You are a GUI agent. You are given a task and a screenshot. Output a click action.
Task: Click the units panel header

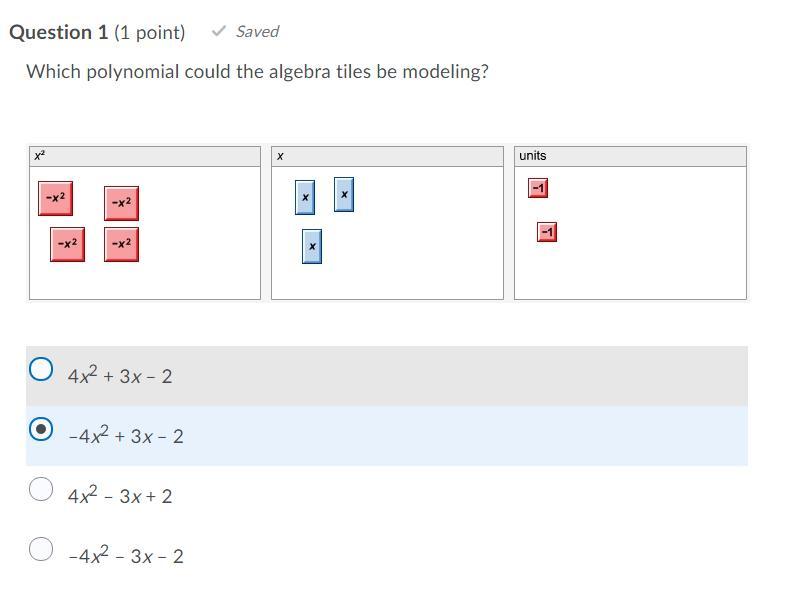630,156
